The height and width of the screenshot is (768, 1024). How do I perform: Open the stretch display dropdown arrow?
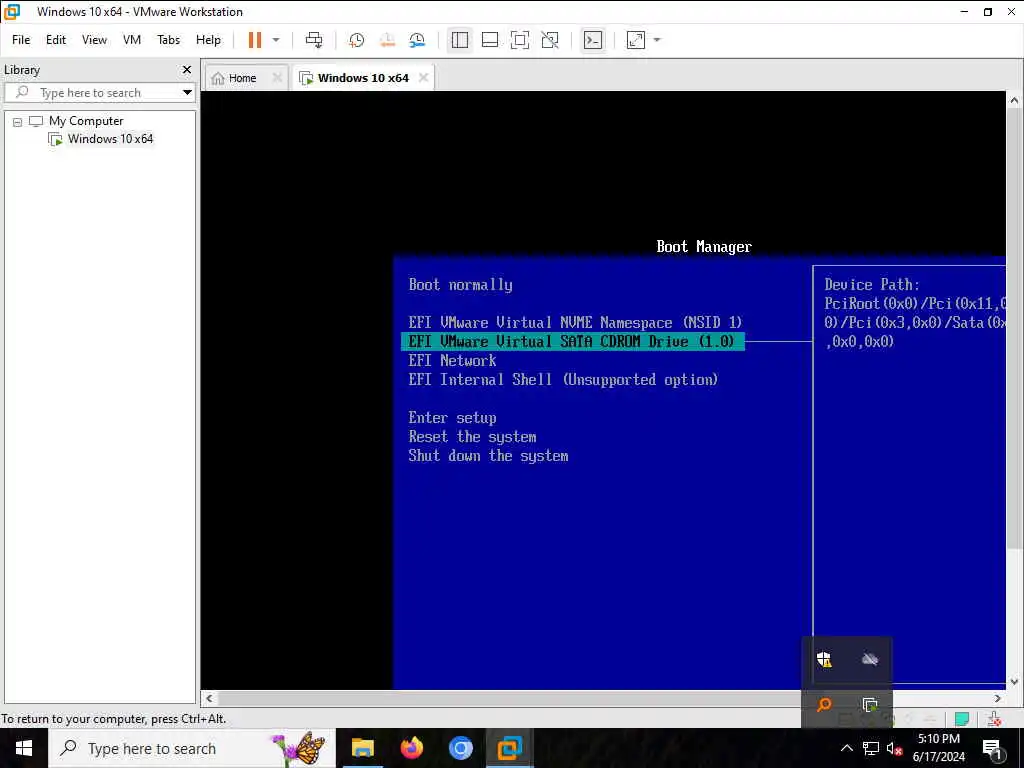pos(657,40)
